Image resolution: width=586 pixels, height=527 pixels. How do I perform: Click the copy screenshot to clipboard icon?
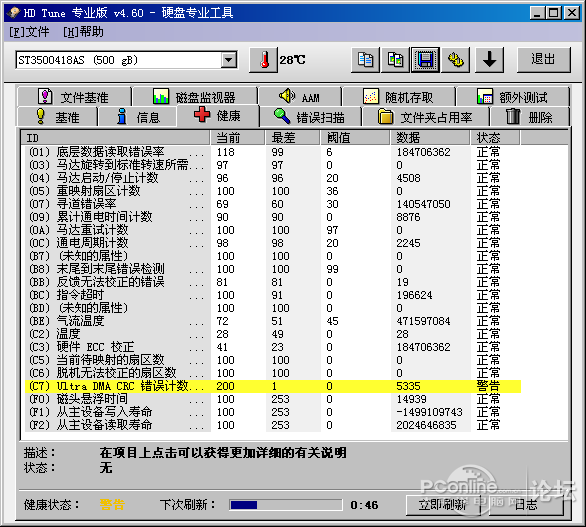click(395, 60)
